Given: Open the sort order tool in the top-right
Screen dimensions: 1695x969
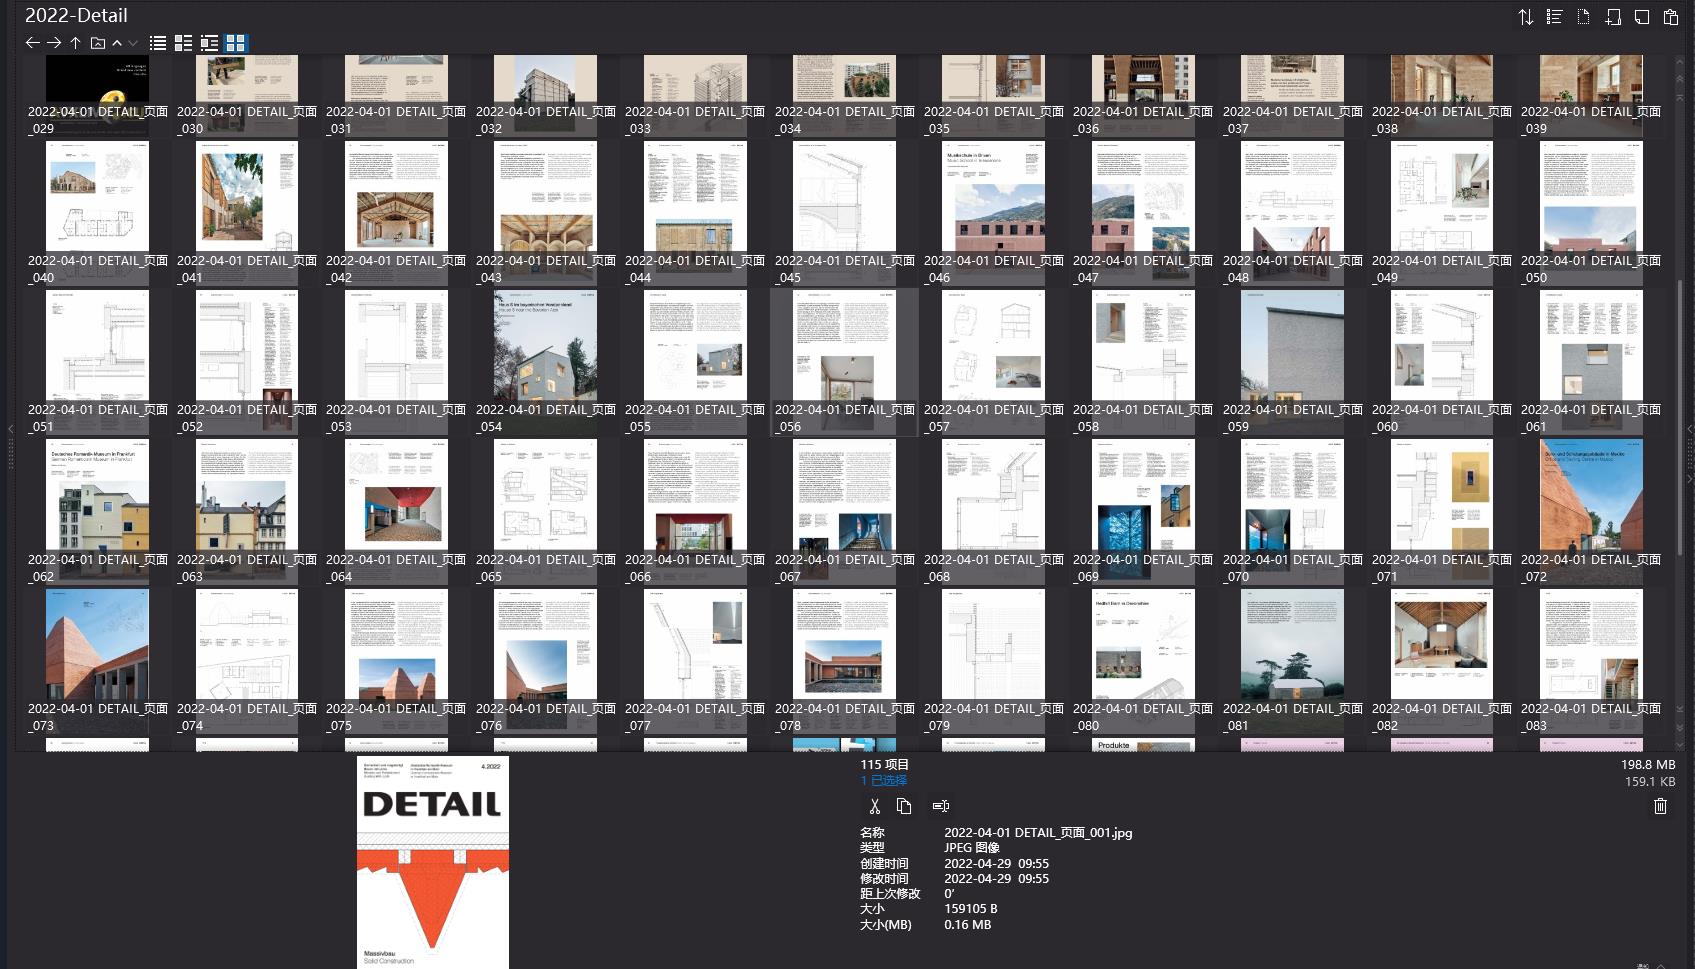Looking at the screenshot, I should (x=1526, y=16).
